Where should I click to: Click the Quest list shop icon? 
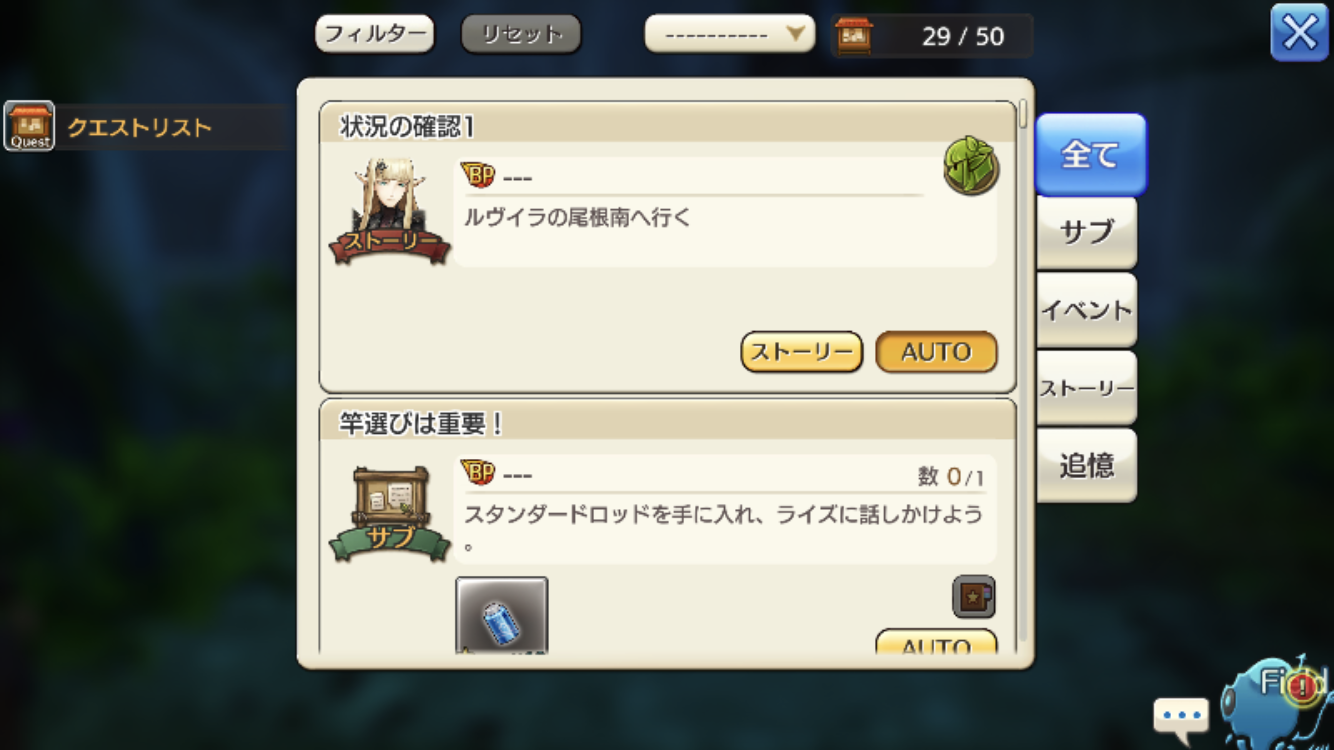(29, 126)
